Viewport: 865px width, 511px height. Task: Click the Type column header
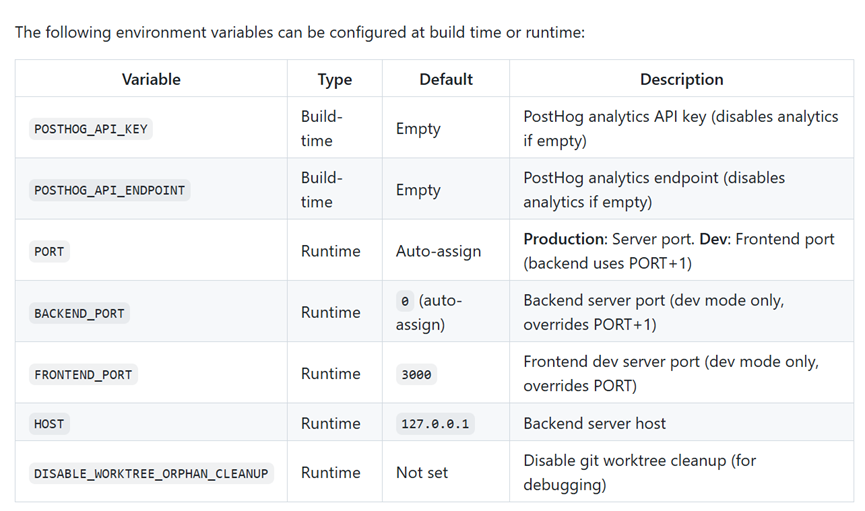335,79
